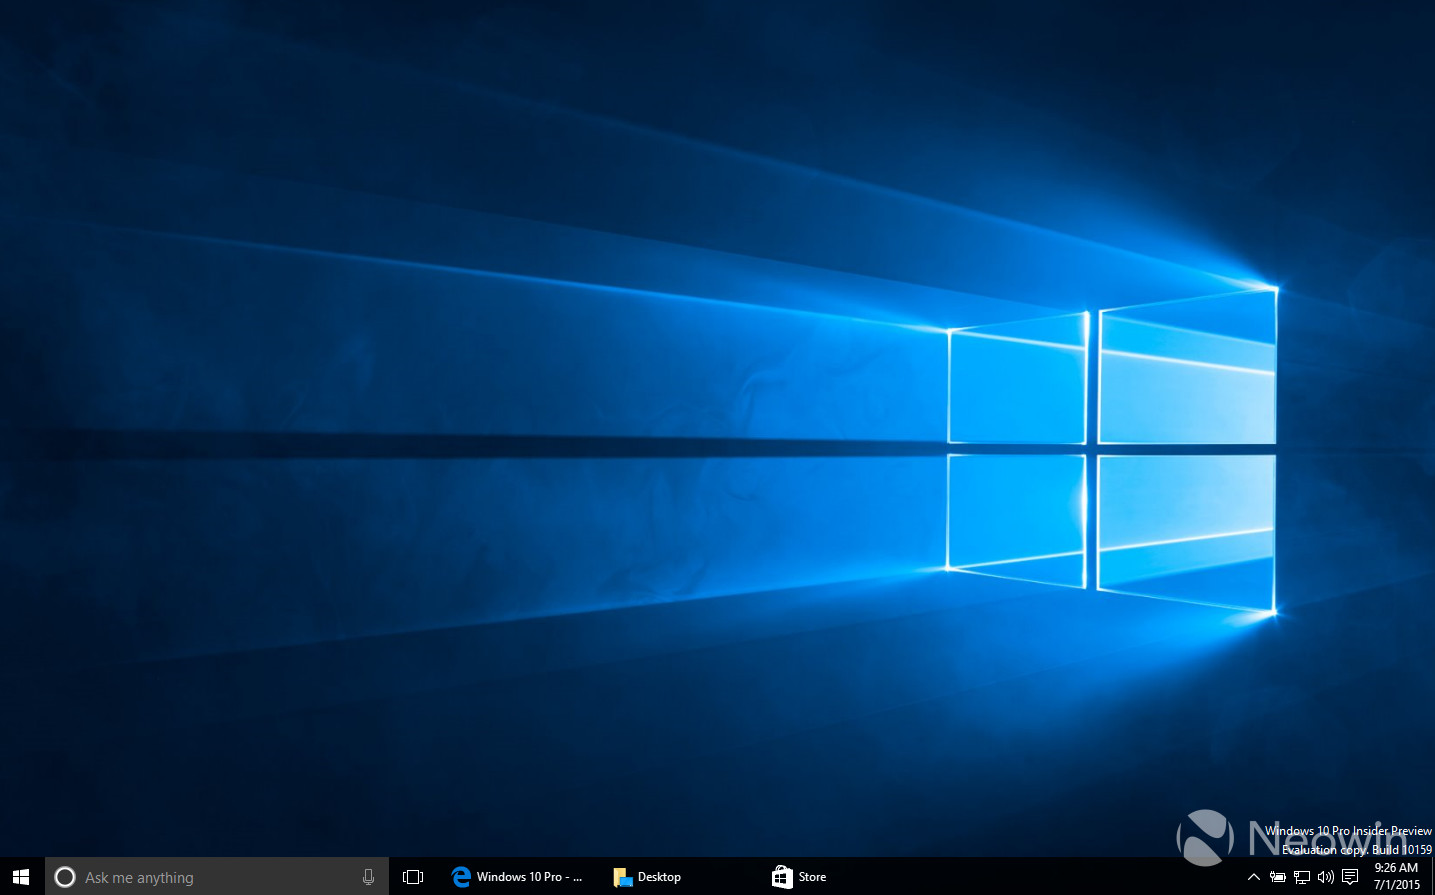This screenshot has width=1435, height=895.
Task: Open the Windows Start menu
Action: coord(21,877)
